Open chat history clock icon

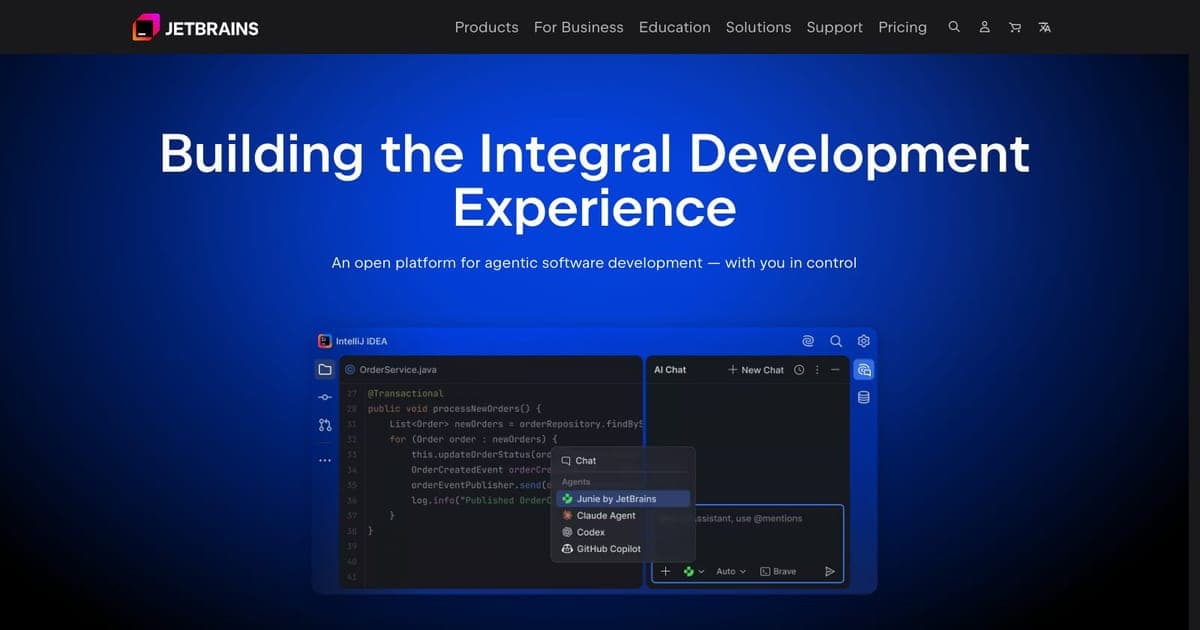(799, 370)
